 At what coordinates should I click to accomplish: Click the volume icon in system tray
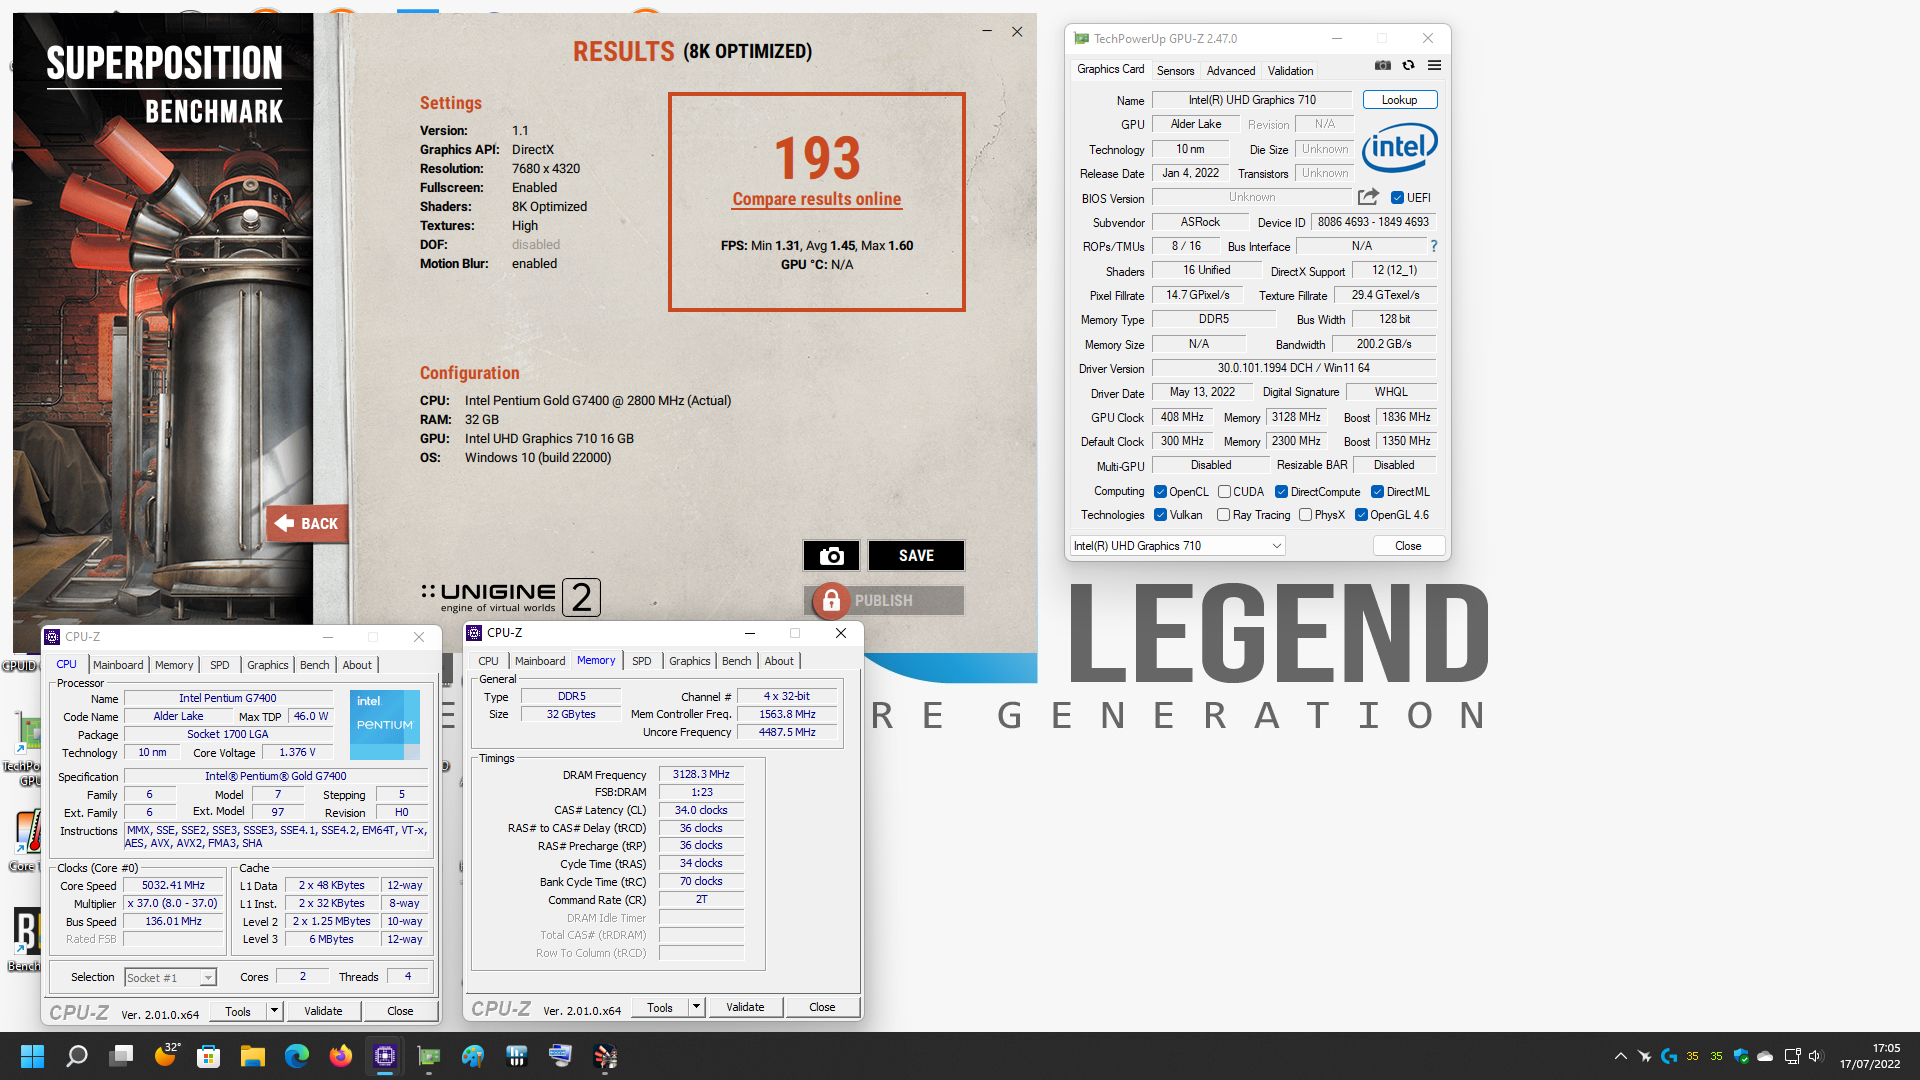[1816, 1056]
